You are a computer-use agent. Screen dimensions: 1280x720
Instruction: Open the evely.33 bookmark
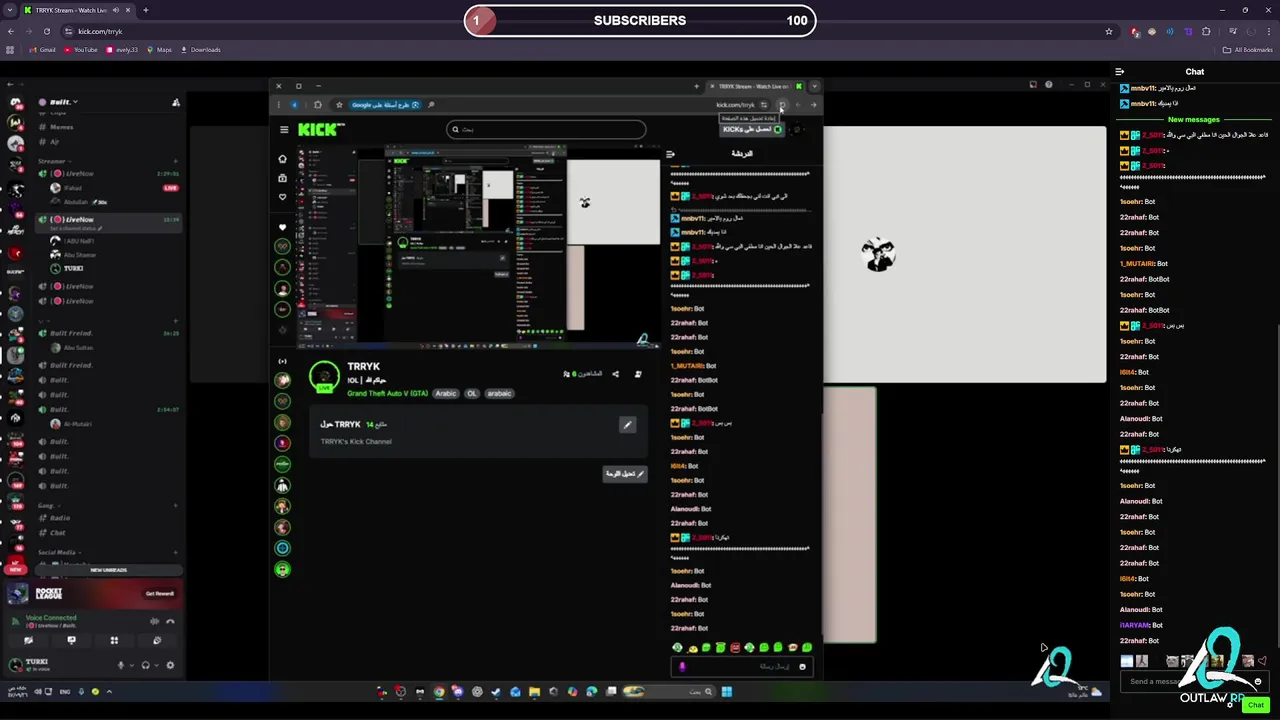[x=121, y=50]
